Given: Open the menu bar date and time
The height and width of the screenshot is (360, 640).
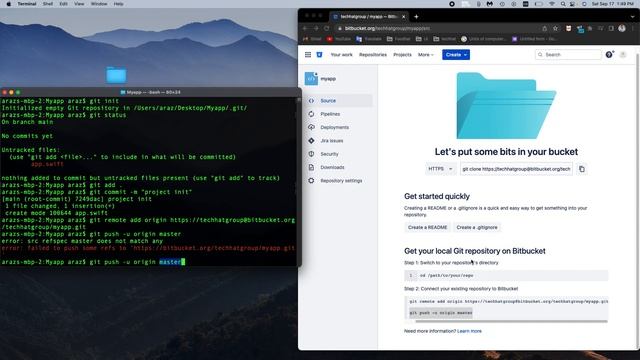Looking at the screenshot, I should [613, 4].
